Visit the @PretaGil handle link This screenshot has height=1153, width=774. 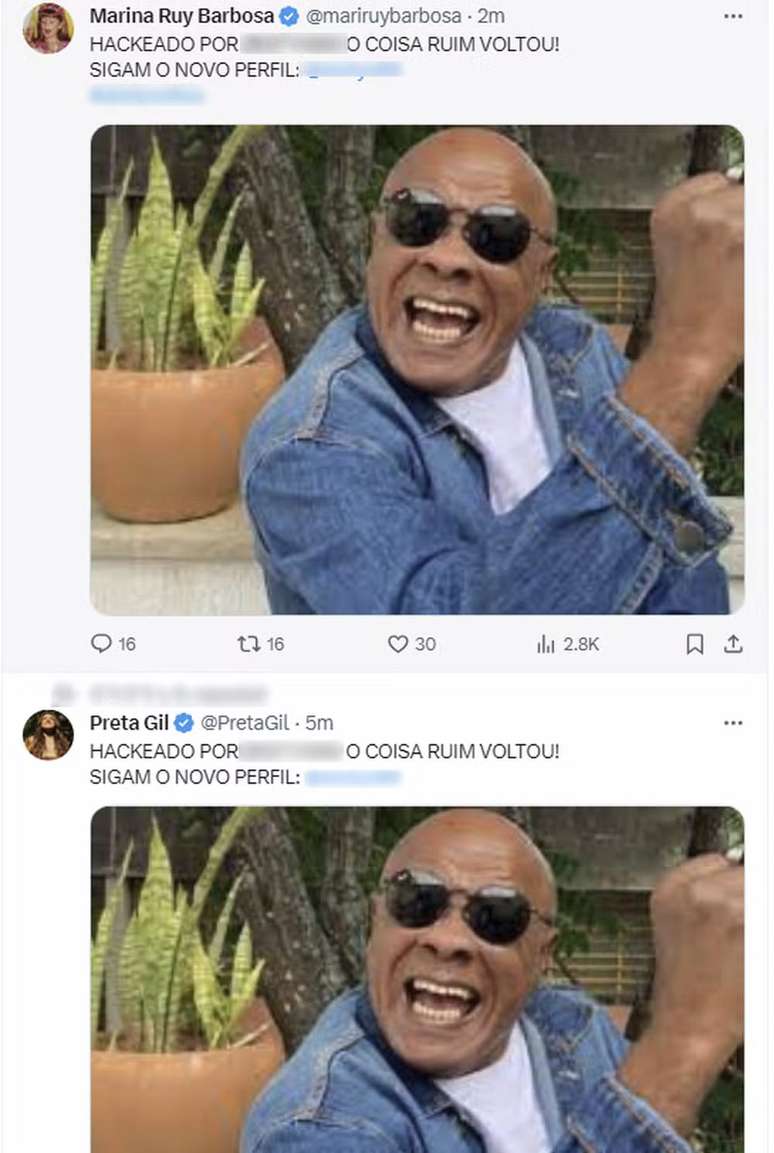246,722
